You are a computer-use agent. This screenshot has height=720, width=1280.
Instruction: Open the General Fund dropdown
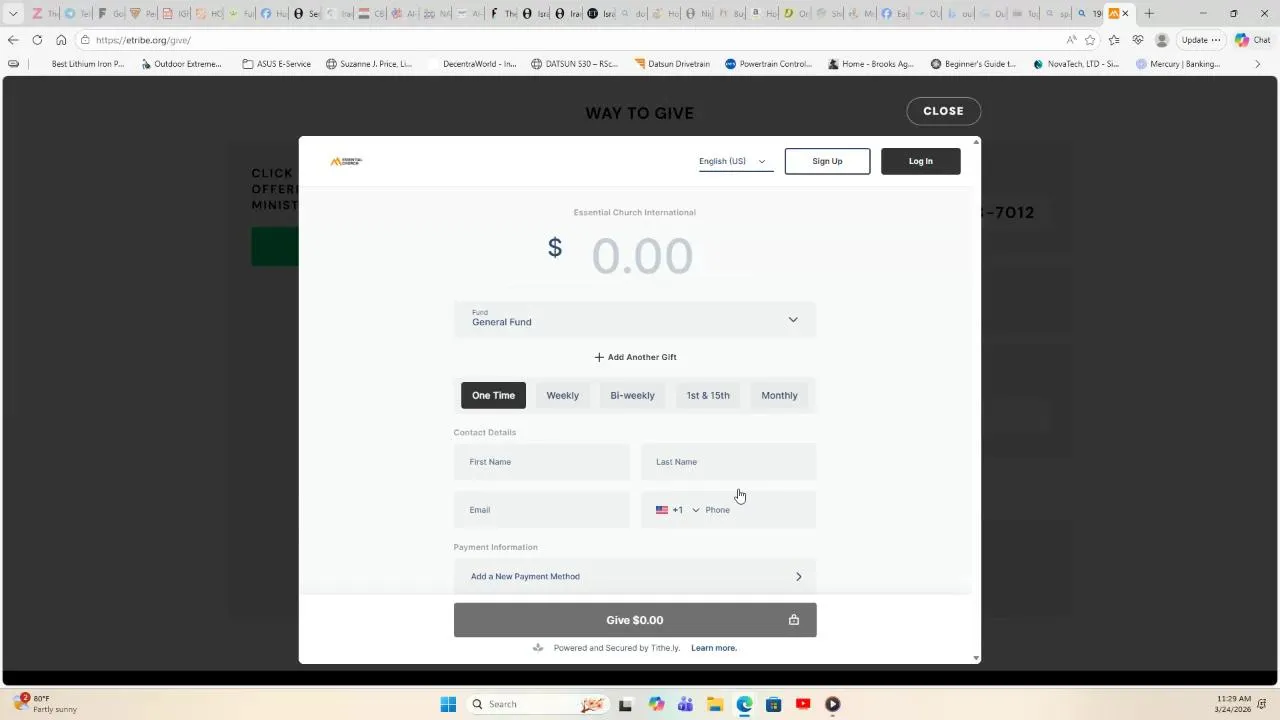[635, 320]
